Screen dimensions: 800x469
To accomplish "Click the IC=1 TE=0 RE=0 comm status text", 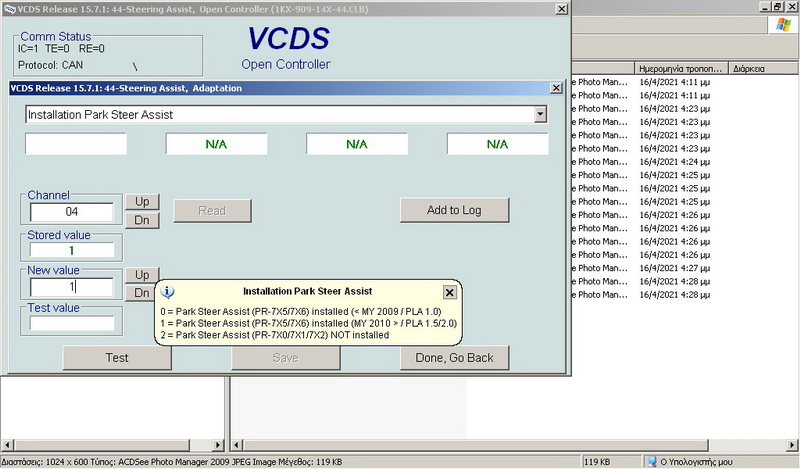I will [61, 49].
